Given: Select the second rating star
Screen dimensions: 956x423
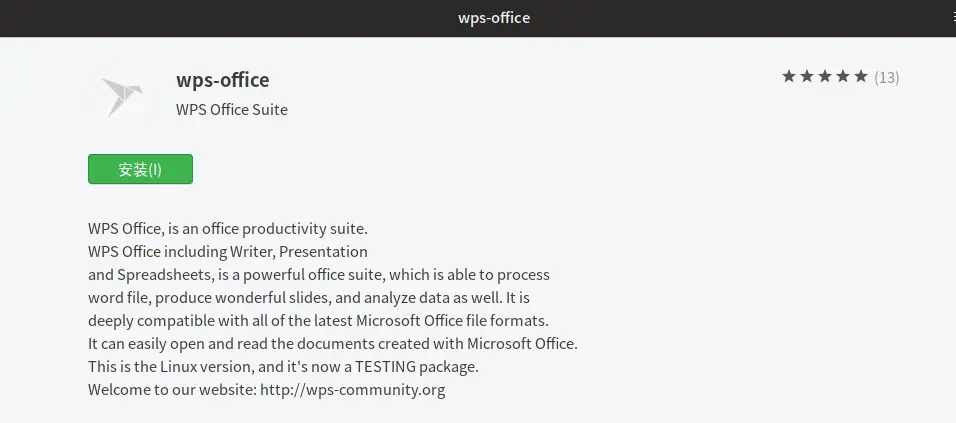Looking at the screenshot, I should pyautogui.click(x=807, y=77).
